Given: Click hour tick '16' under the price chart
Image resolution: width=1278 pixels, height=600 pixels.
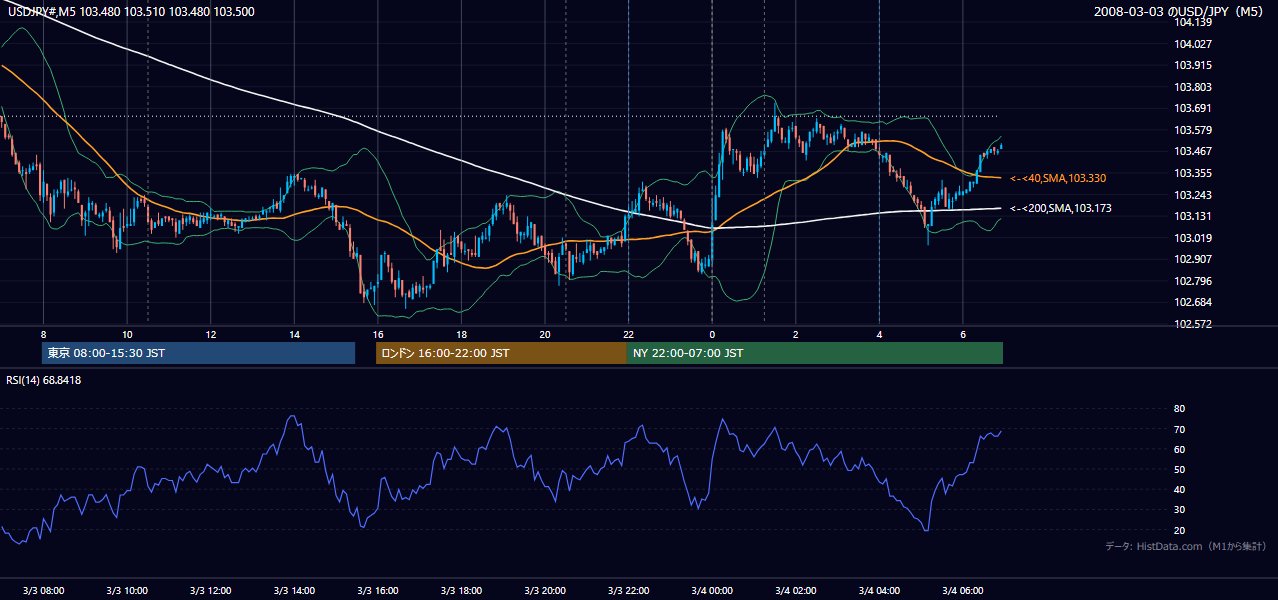Looking at the screenshot, I should (377, 334).
